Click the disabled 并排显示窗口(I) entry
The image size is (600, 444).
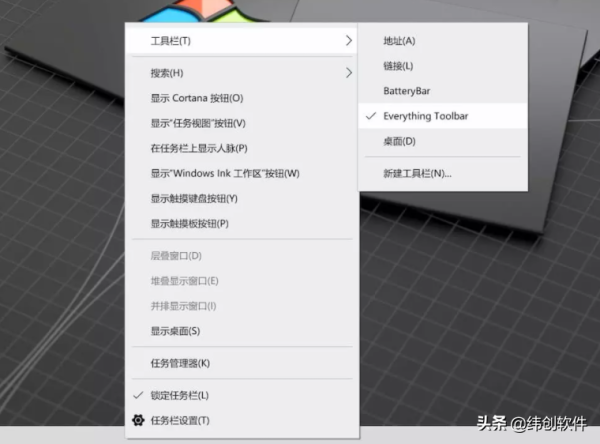[242, 306]
